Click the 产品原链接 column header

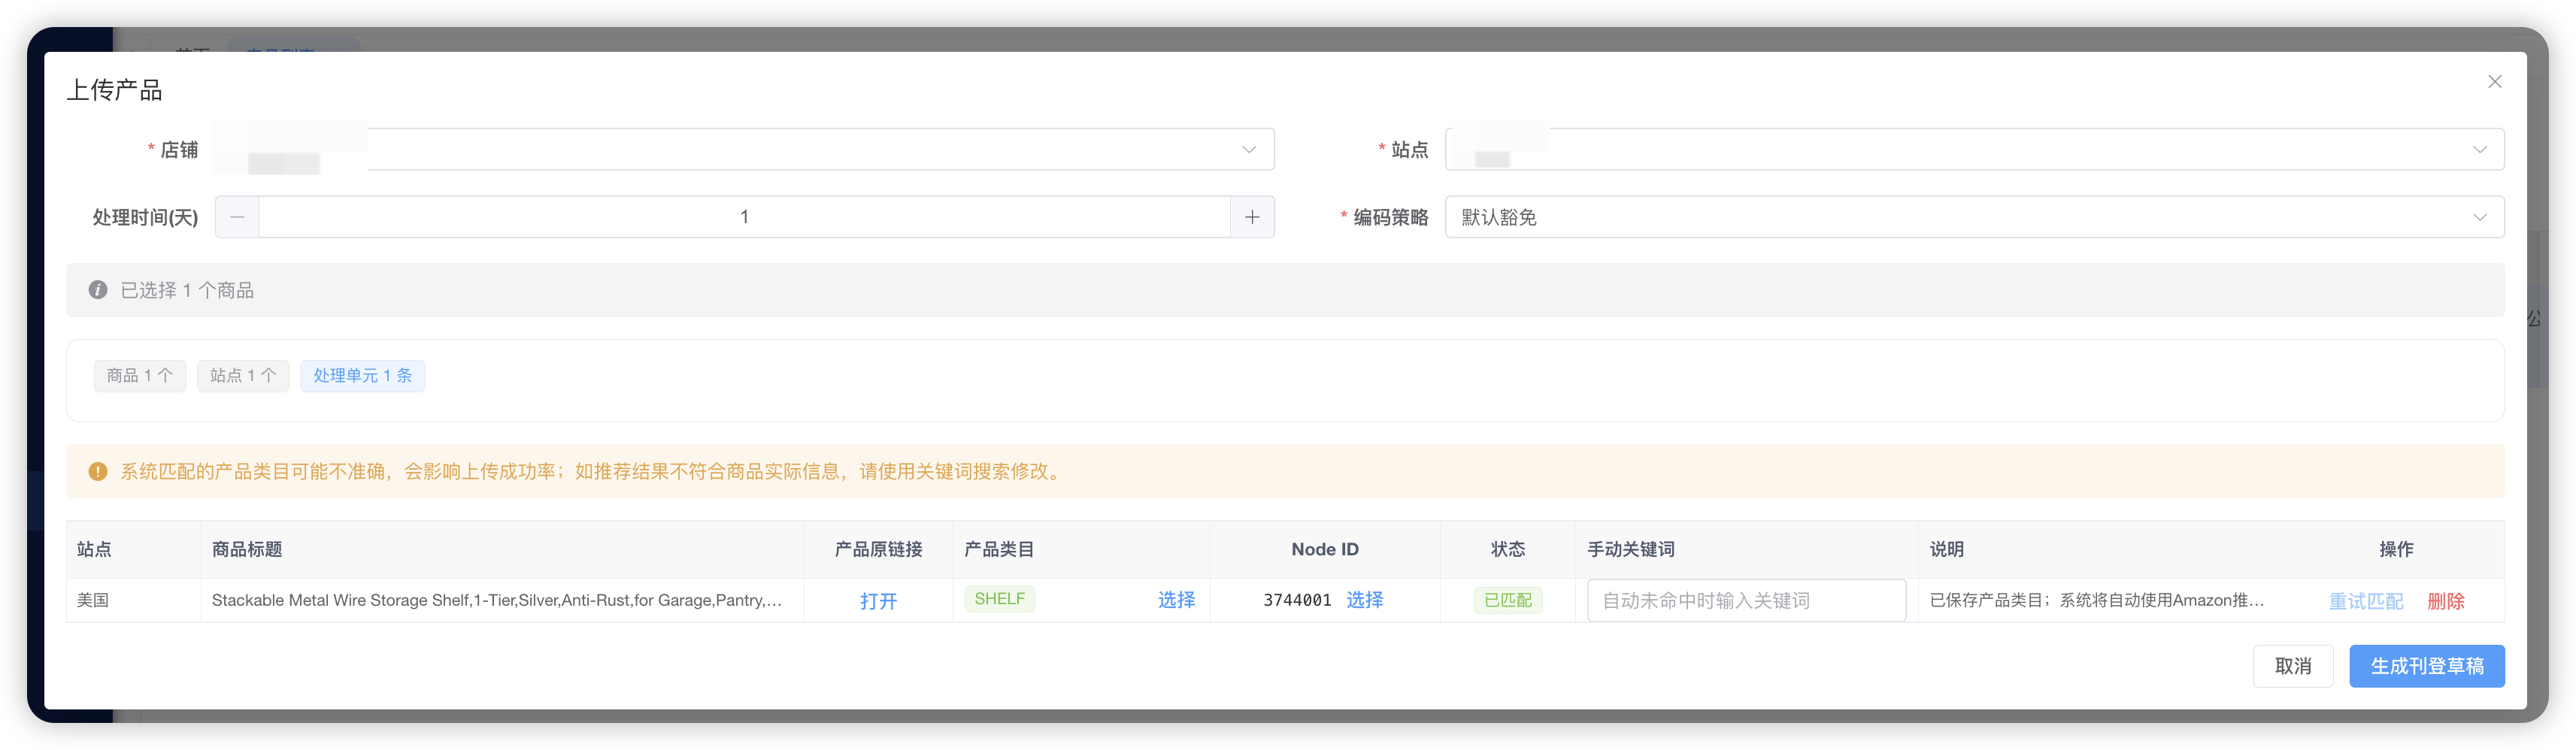pos(878,549)
